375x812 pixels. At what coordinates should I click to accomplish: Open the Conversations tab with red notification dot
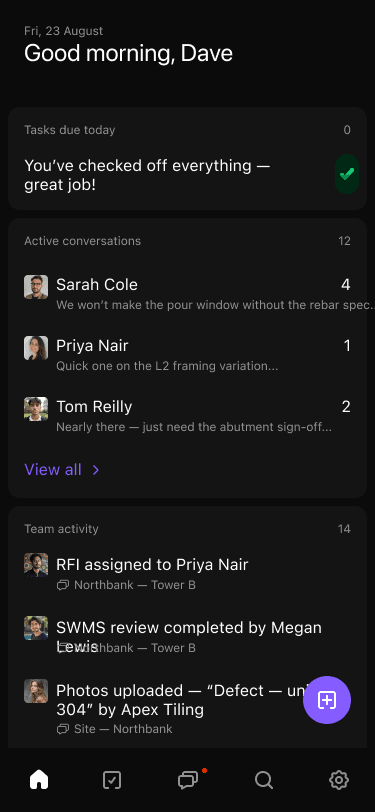point(188,779)
